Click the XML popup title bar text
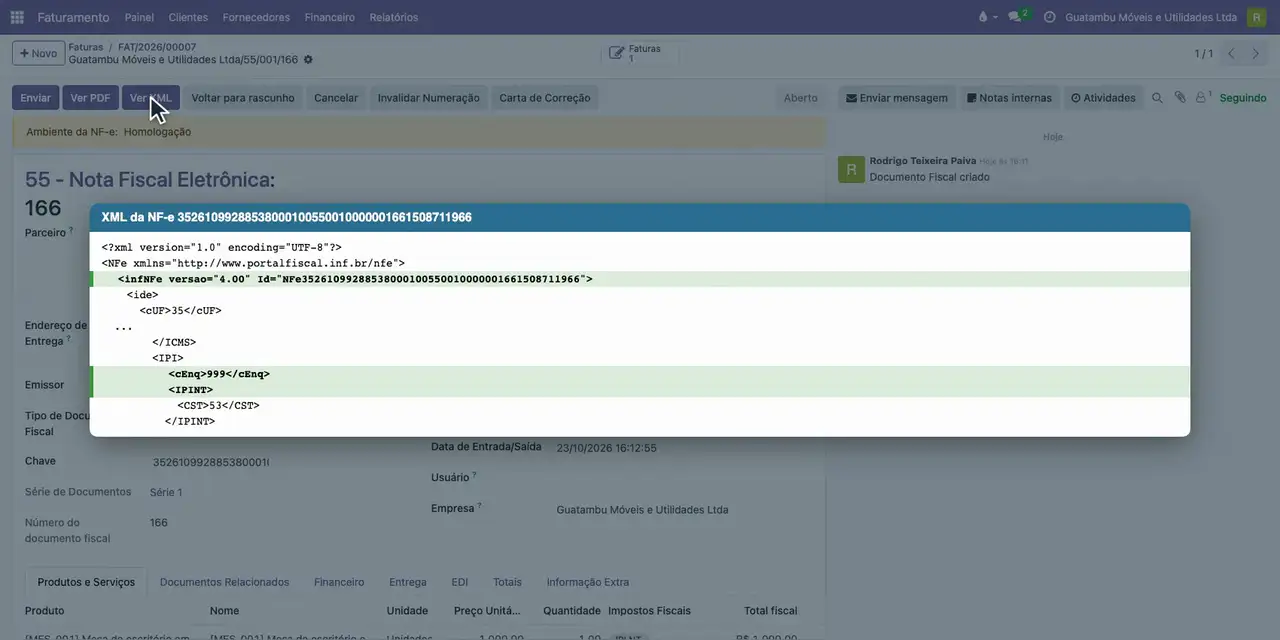The width and height of the screenshot is (1280, 640). point(287,217)
